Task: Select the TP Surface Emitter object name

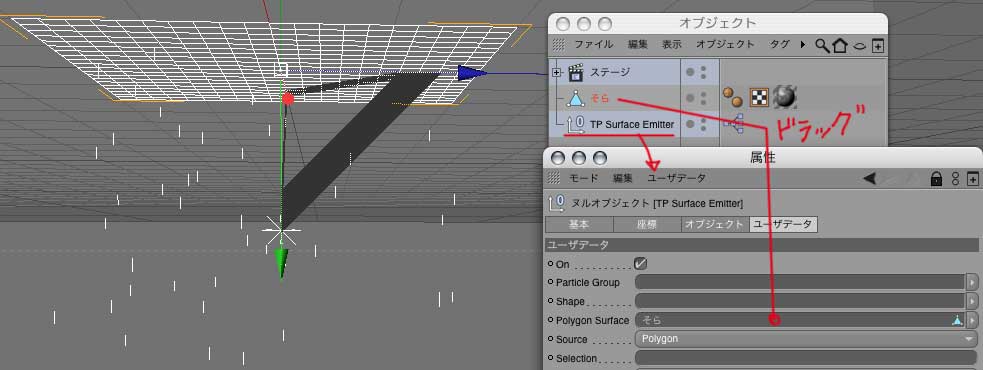Action: coord(632,124)
